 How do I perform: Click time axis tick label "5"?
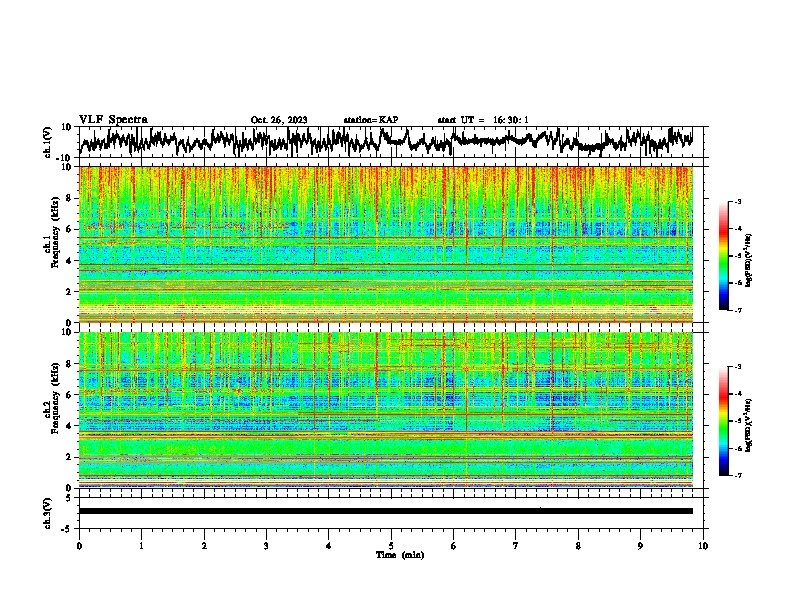tap(391, 546)
